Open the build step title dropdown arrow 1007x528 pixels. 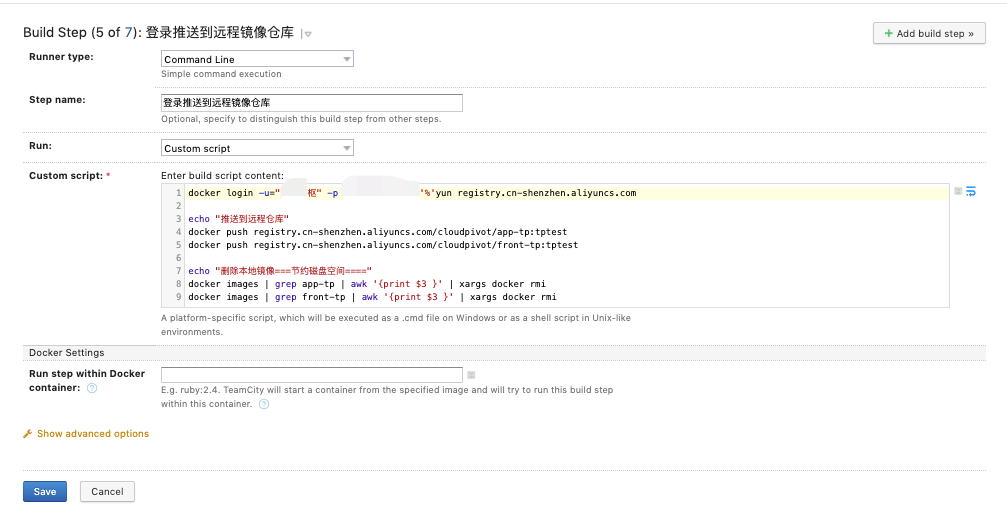click(307, 34)
